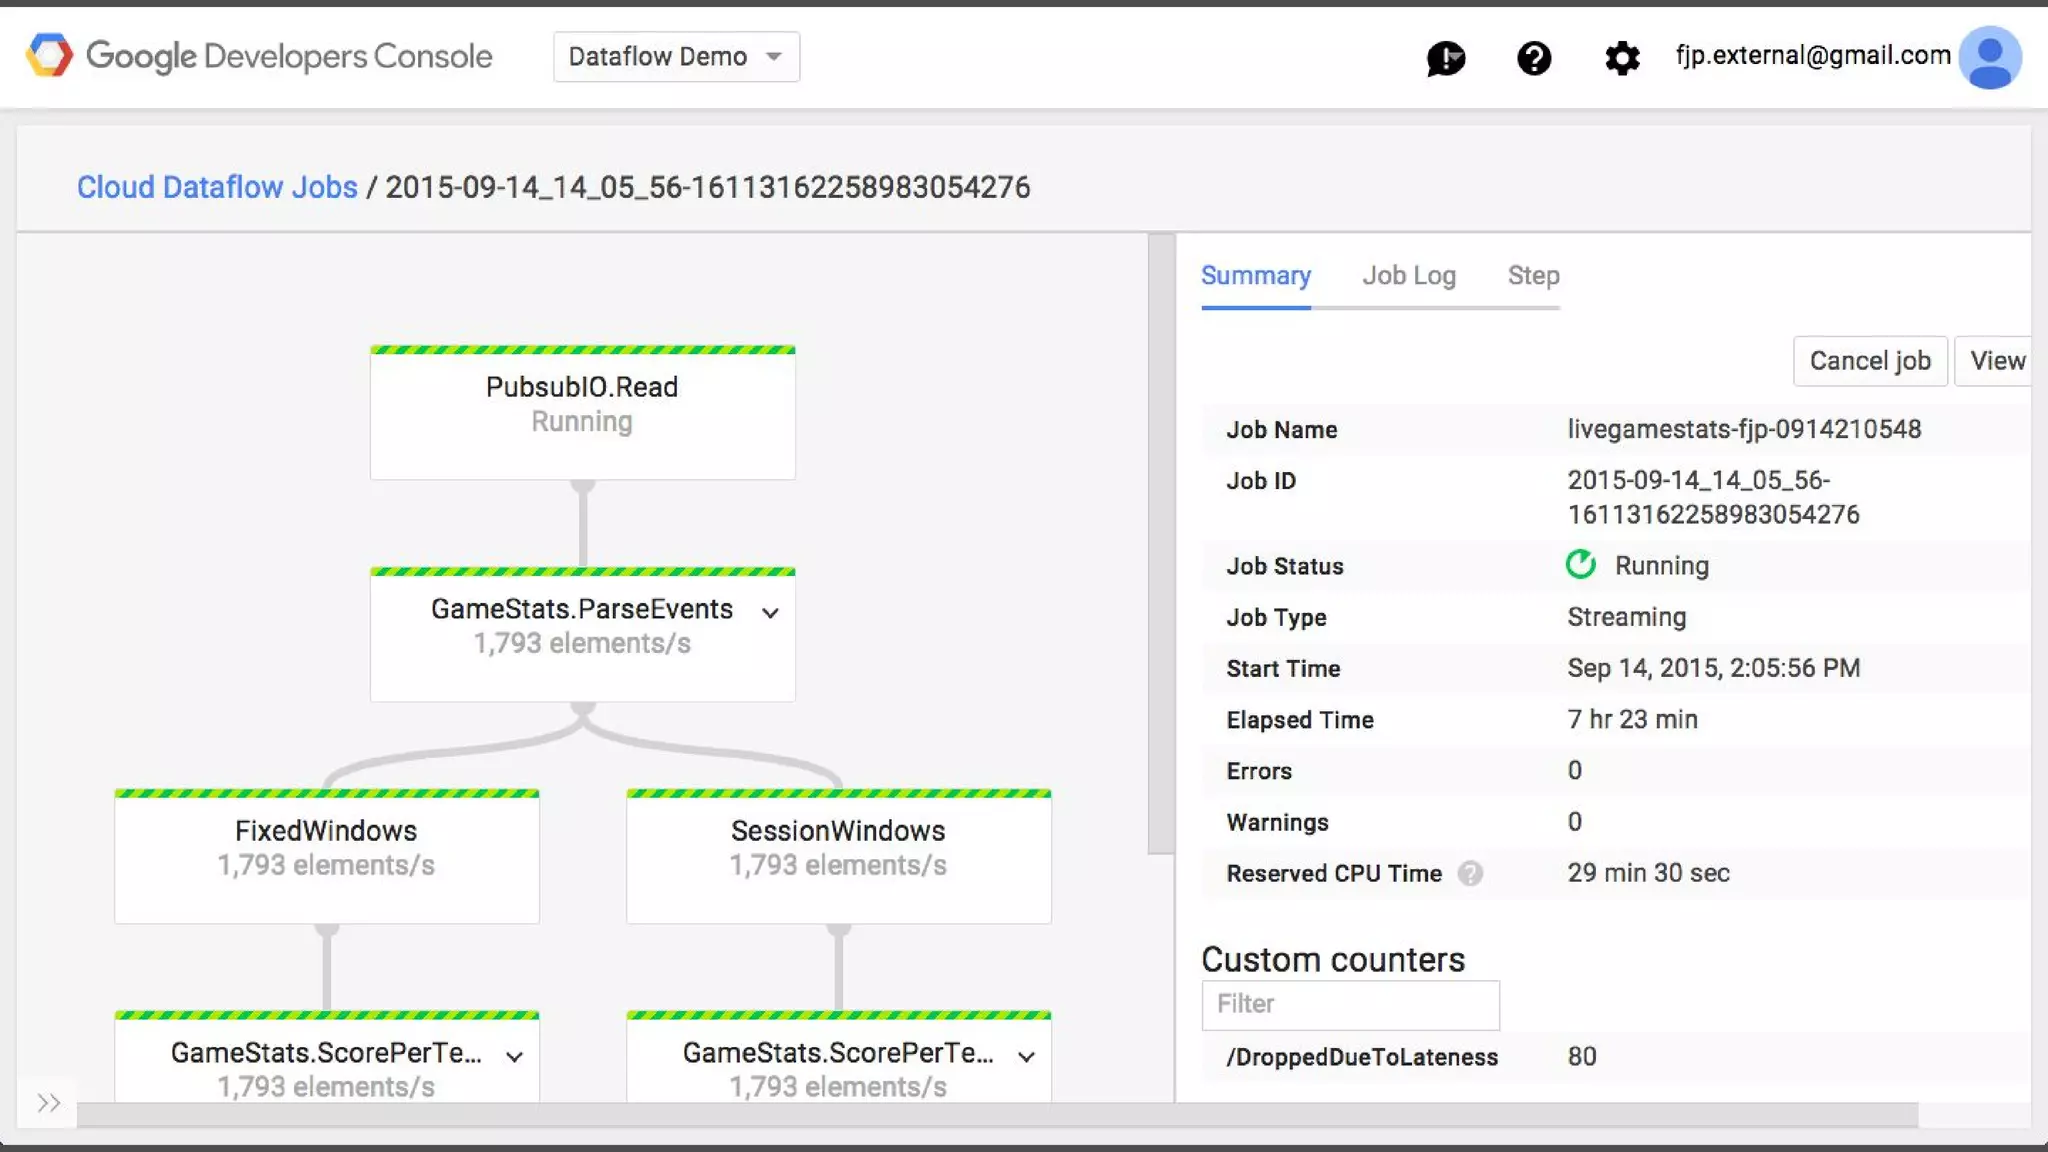Click the custom counters Filter field
Viewport: 2048px width, 1152px height.
pos(1350,1004)
